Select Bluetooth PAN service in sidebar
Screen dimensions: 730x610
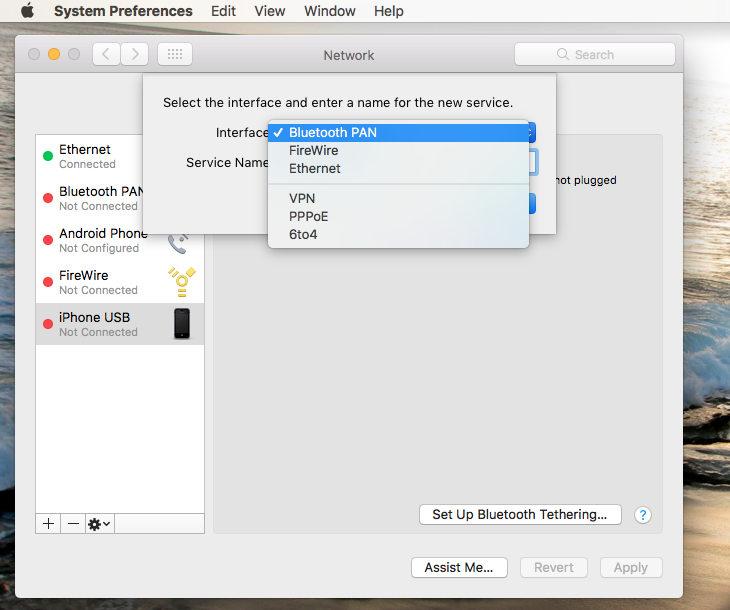tap(89, 198)
